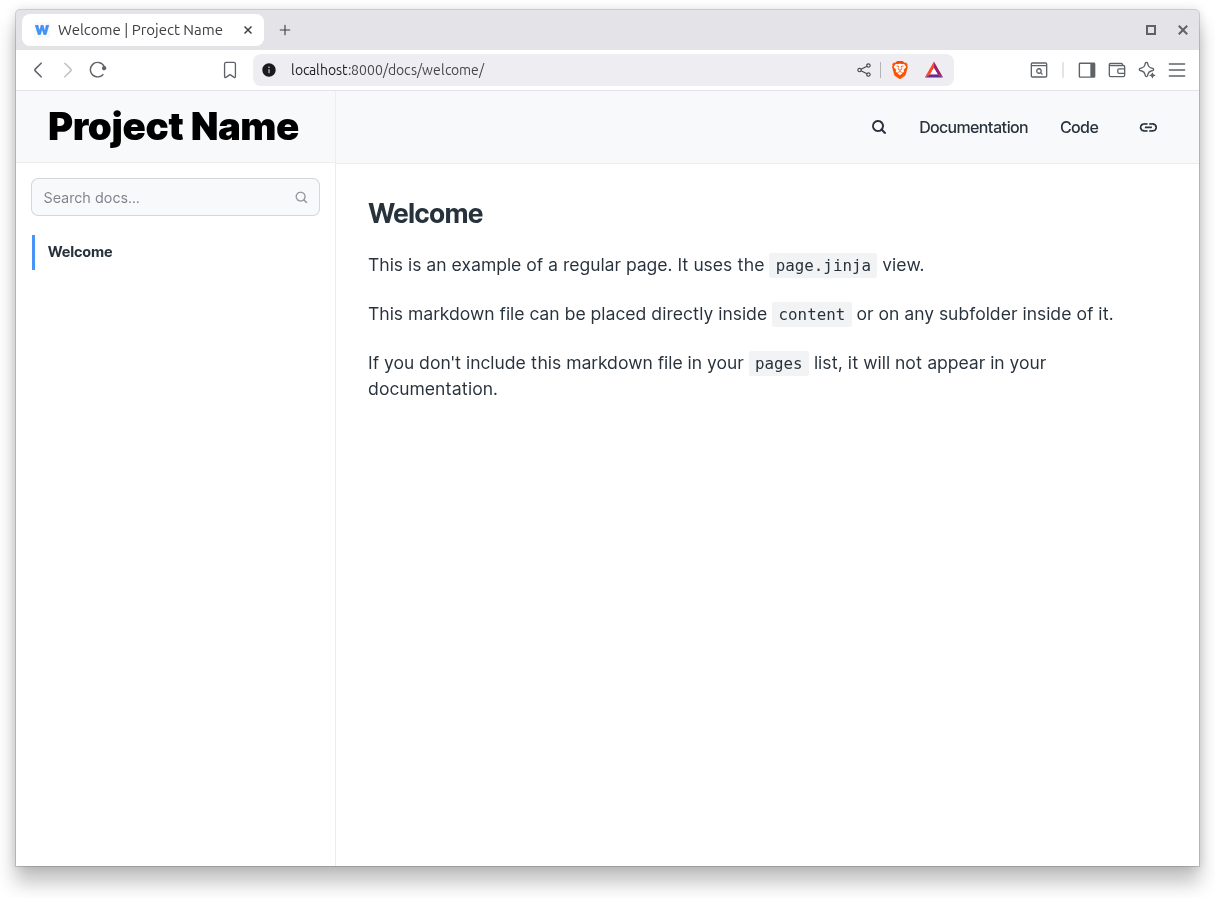The image size is (1215, 898).
Task: Switch to the Welcome | Project Name tab
Action: pos(140,30)
